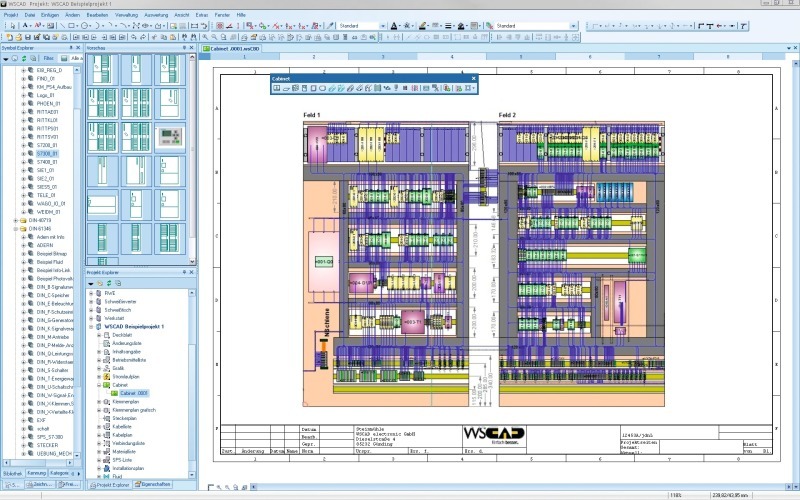
Task: Click the Save diskette icon in second toolbar
Action: pos(28,37)
